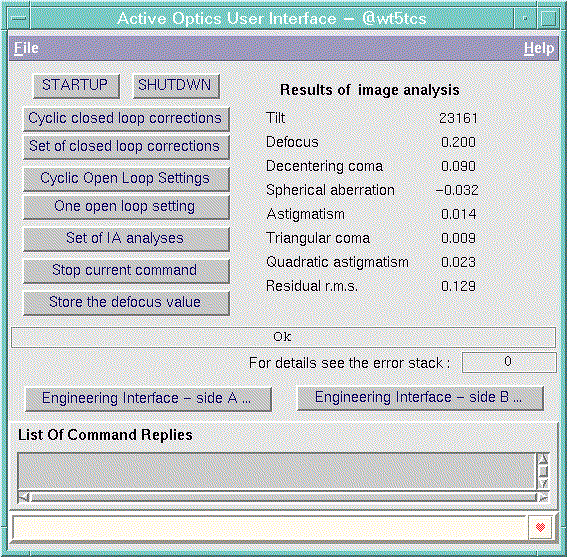Run Set of closed loop corrections

(126, 147)
